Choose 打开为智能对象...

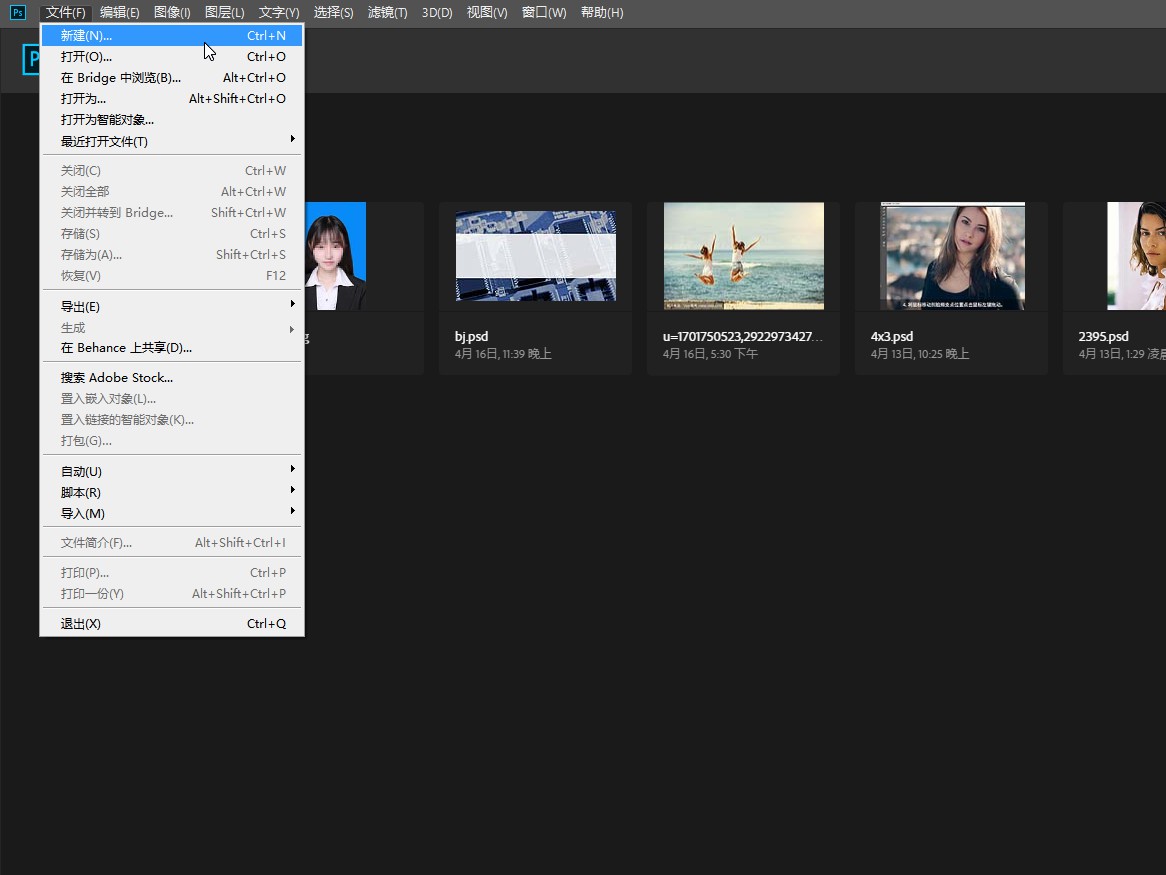pyautogui.click(x=172, y=120)
